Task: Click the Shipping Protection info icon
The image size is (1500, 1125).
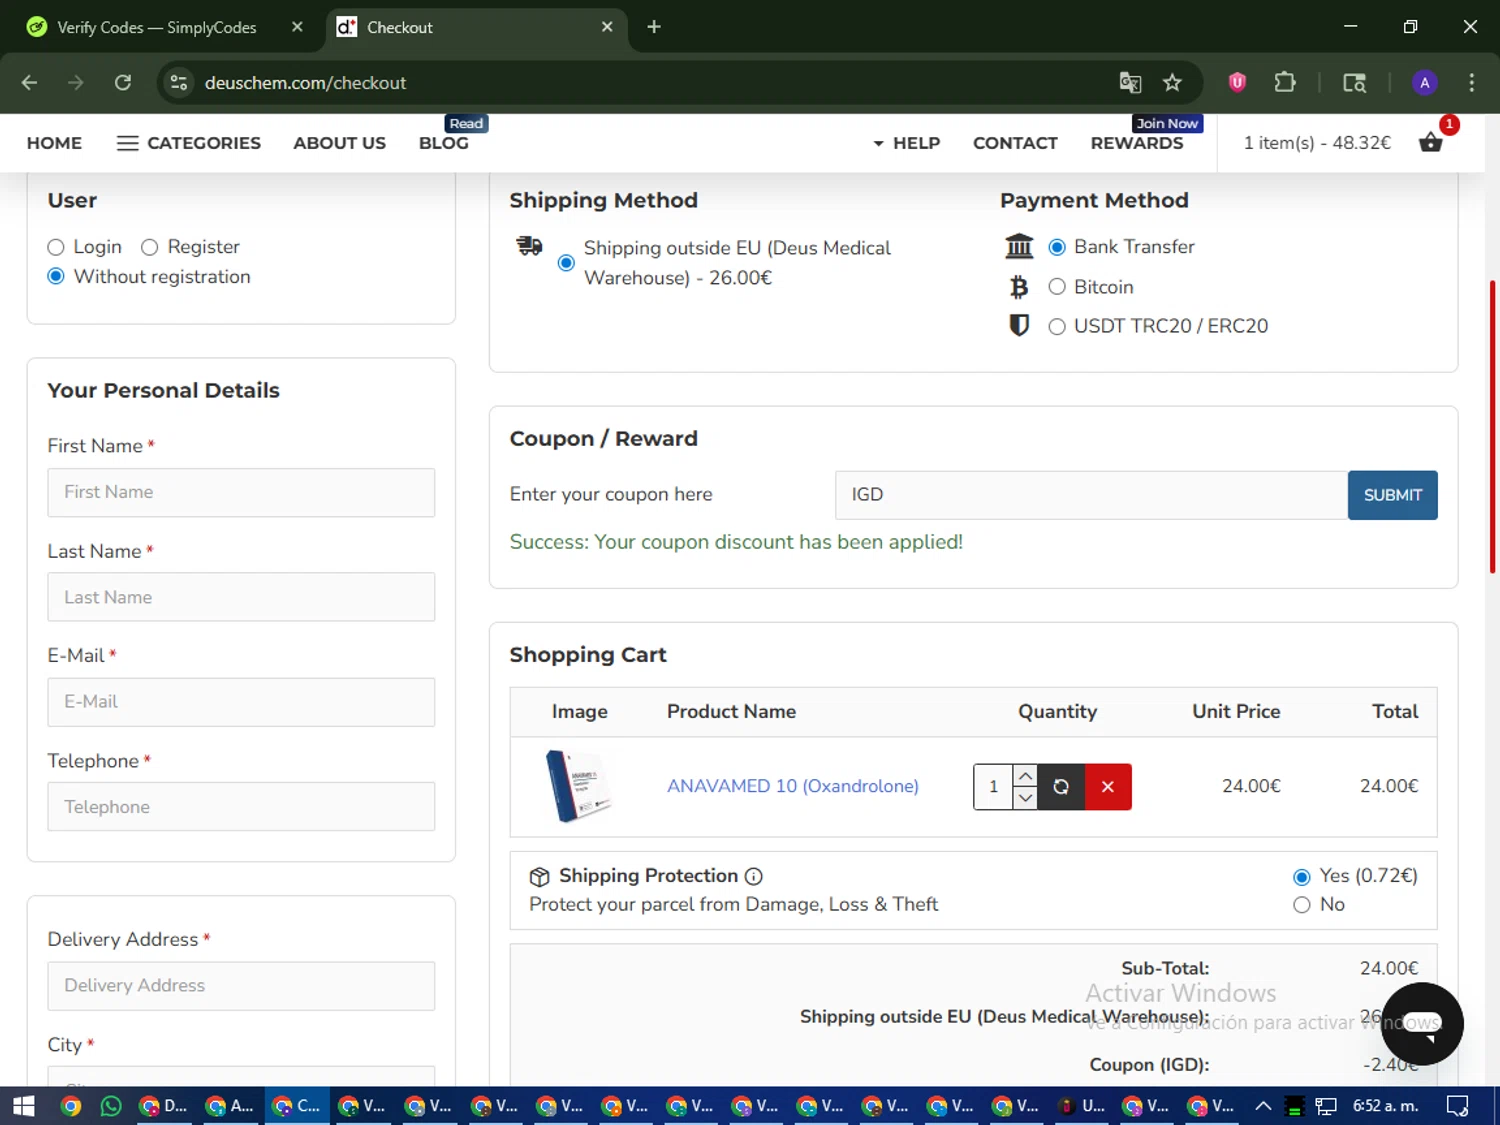Action: [754, 877]
